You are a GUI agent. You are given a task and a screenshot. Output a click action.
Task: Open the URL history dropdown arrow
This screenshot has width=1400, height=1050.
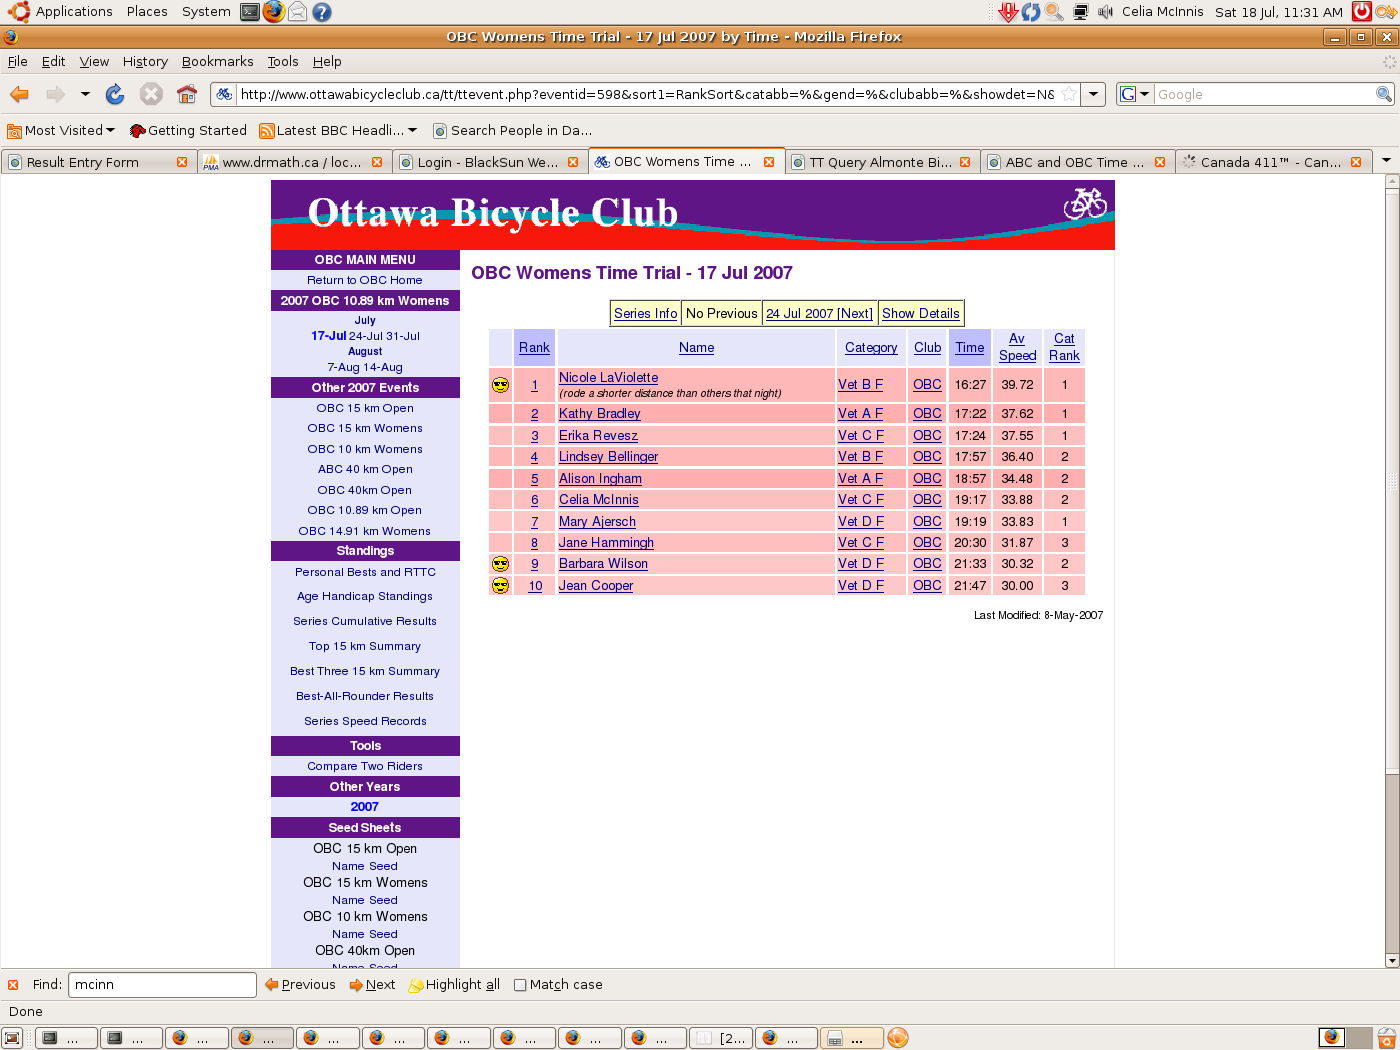point(1094,94)
